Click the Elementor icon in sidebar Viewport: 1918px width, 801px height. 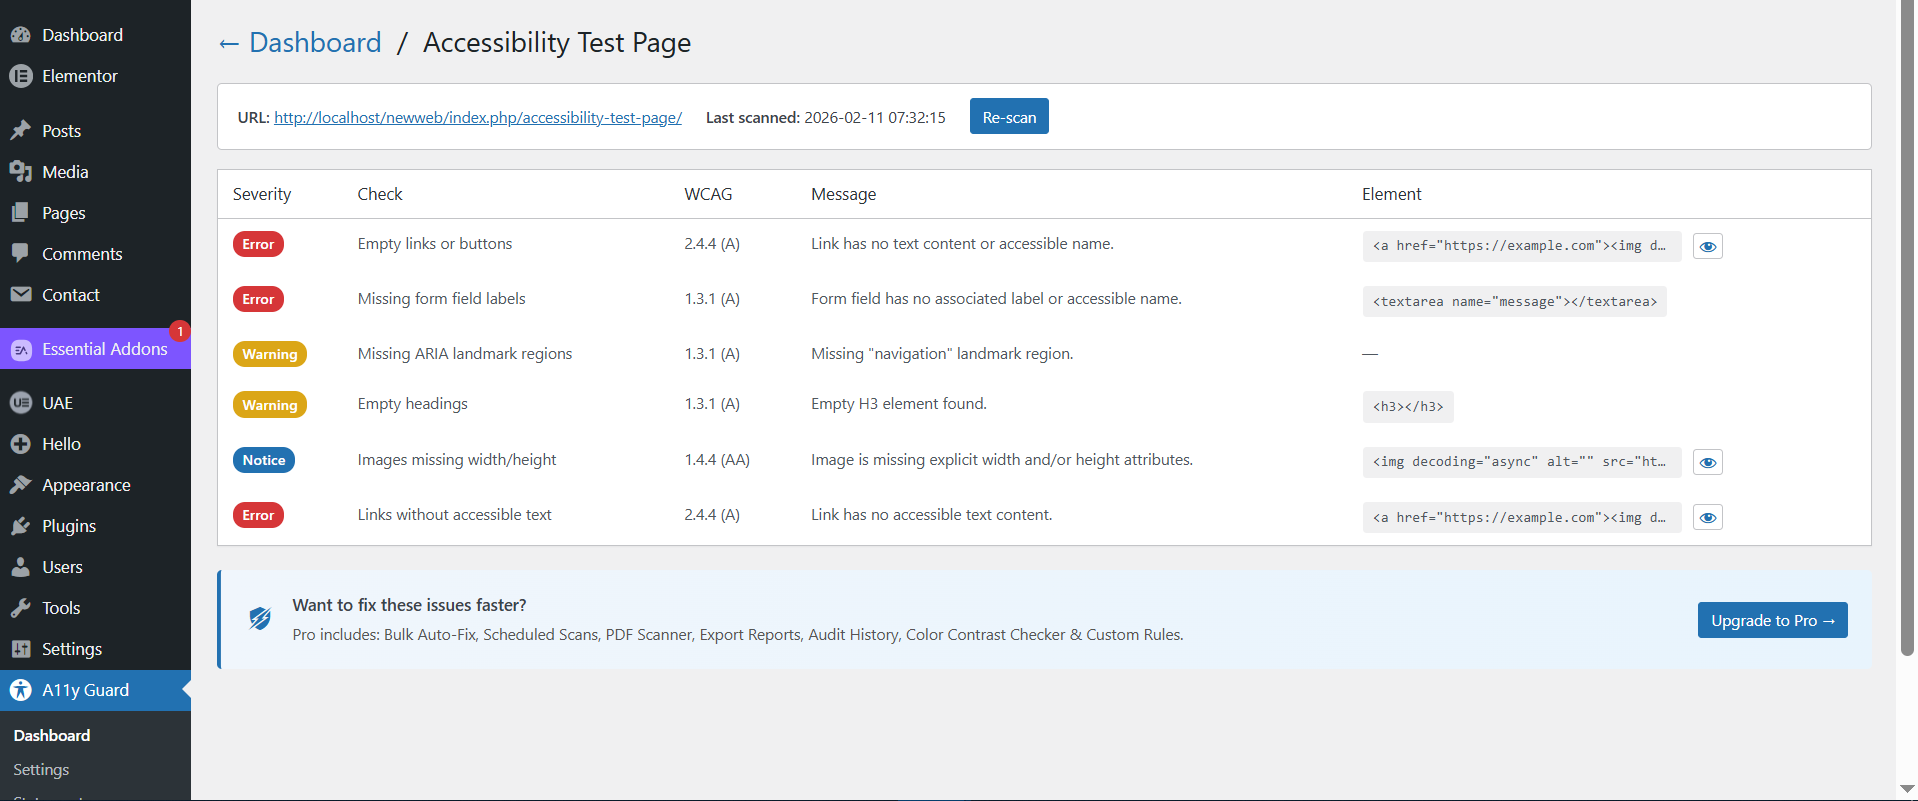coord(20,76)
